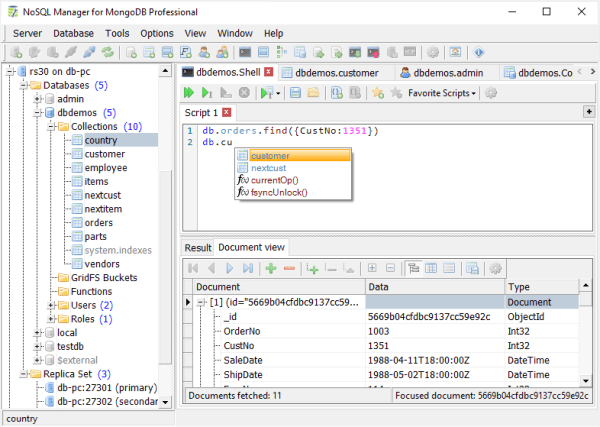Open the Options menu

pyautogui.click(x=157, y=34)
